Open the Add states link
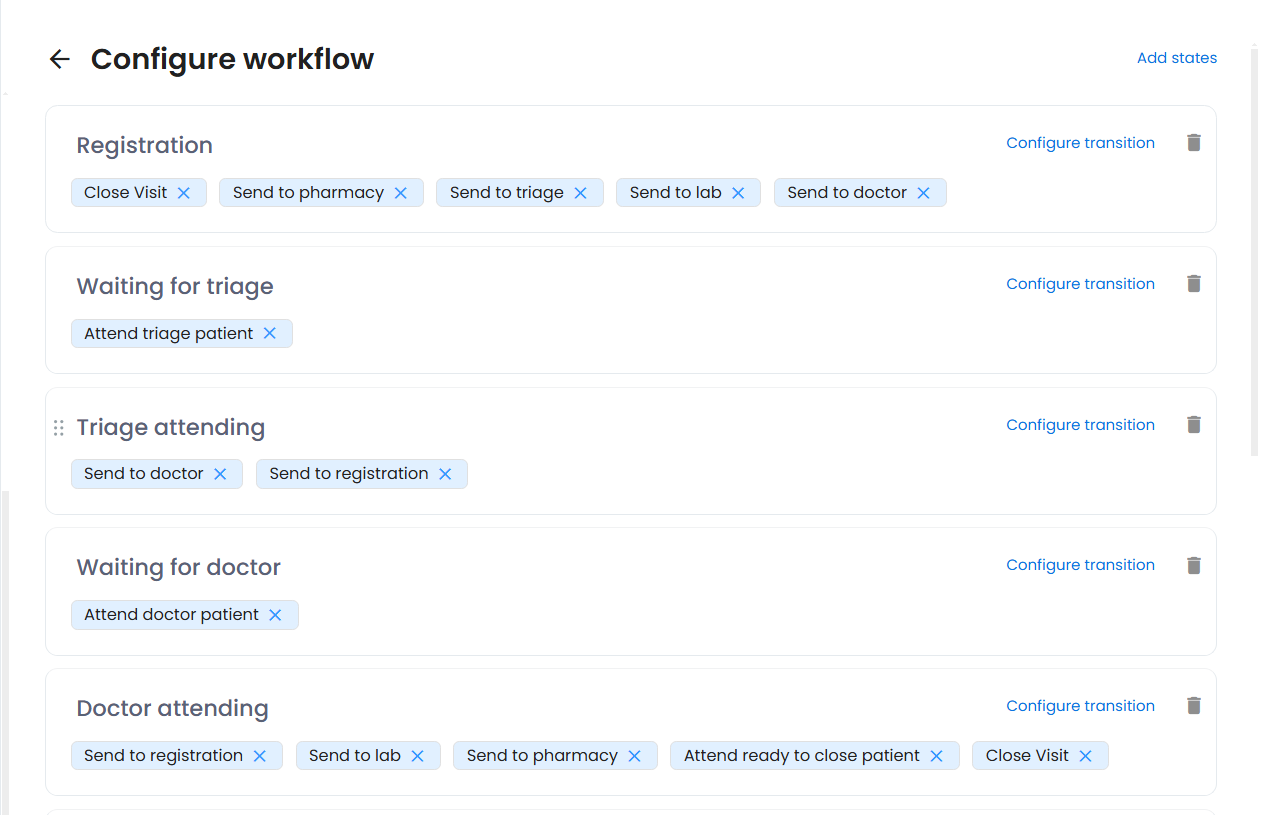This screenshot has width=1271, height=815. [1176, 58]
